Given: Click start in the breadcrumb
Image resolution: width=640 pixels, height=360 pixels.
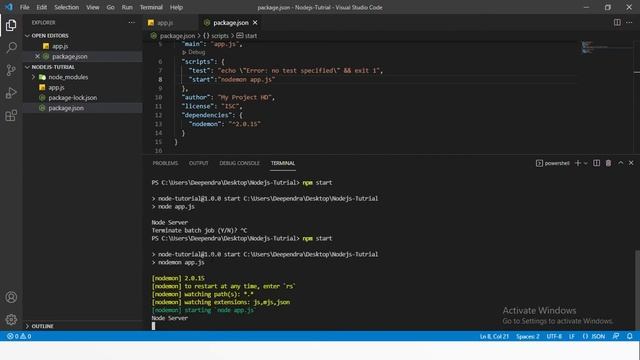Looking at the screenshot, I should [x=251, y=36].
